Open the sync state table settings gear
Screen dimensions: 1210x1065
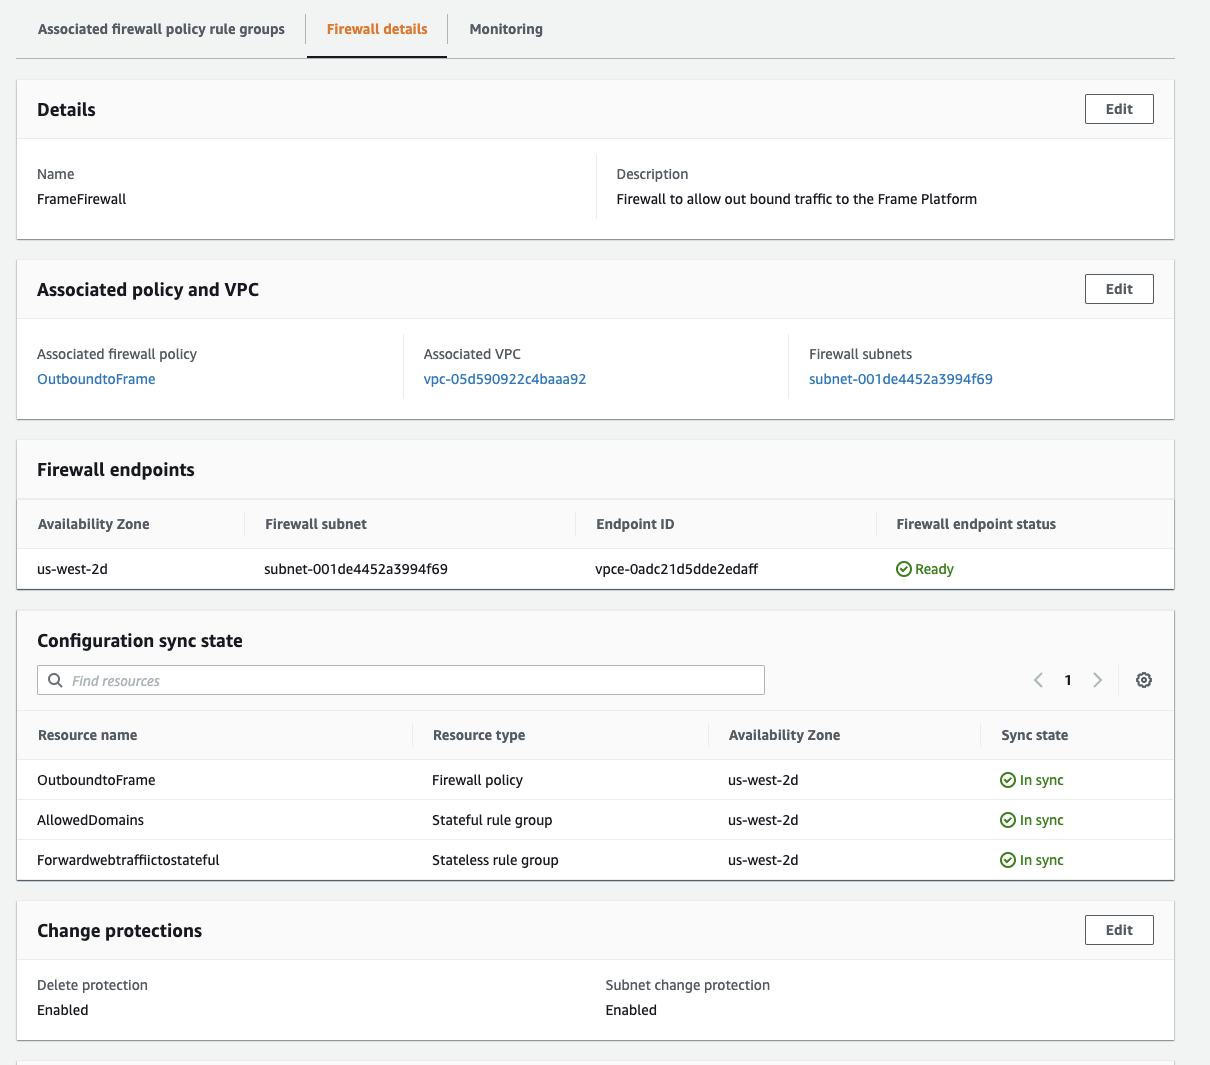[x=1144, y=680]
